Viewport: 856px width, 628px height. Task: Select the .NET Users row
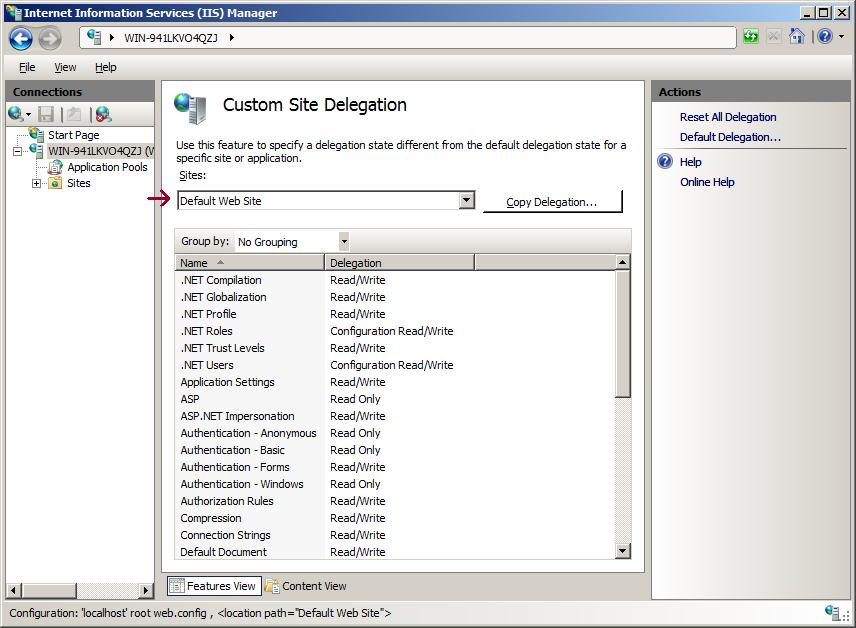pyautogui.click(x=395, y=365)
